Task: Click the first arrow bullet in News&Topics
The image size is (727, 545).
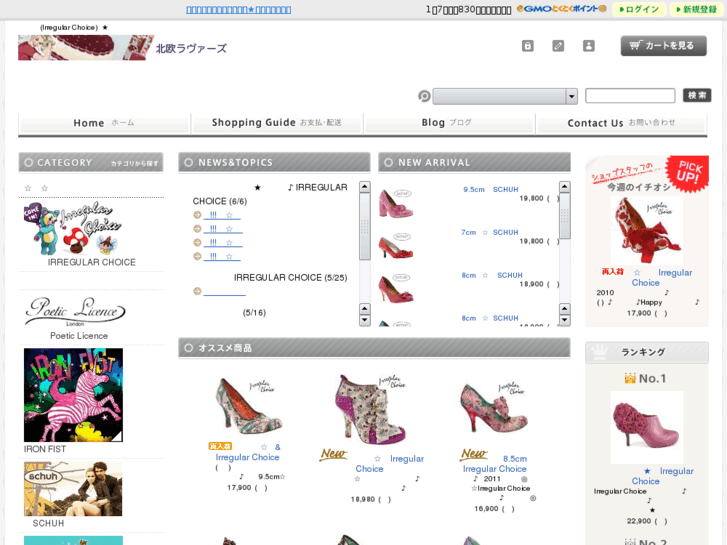Action: tap(197, 215)
